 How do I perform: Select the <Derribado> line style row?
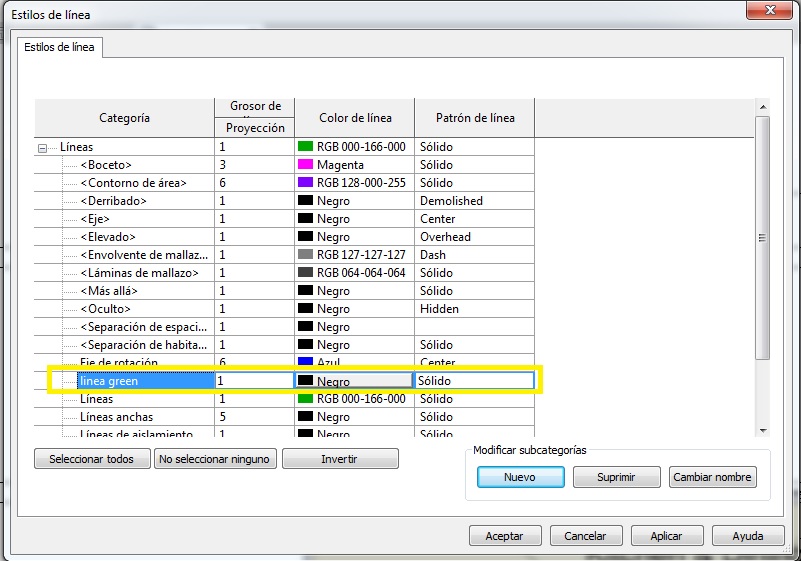point(113,201)
